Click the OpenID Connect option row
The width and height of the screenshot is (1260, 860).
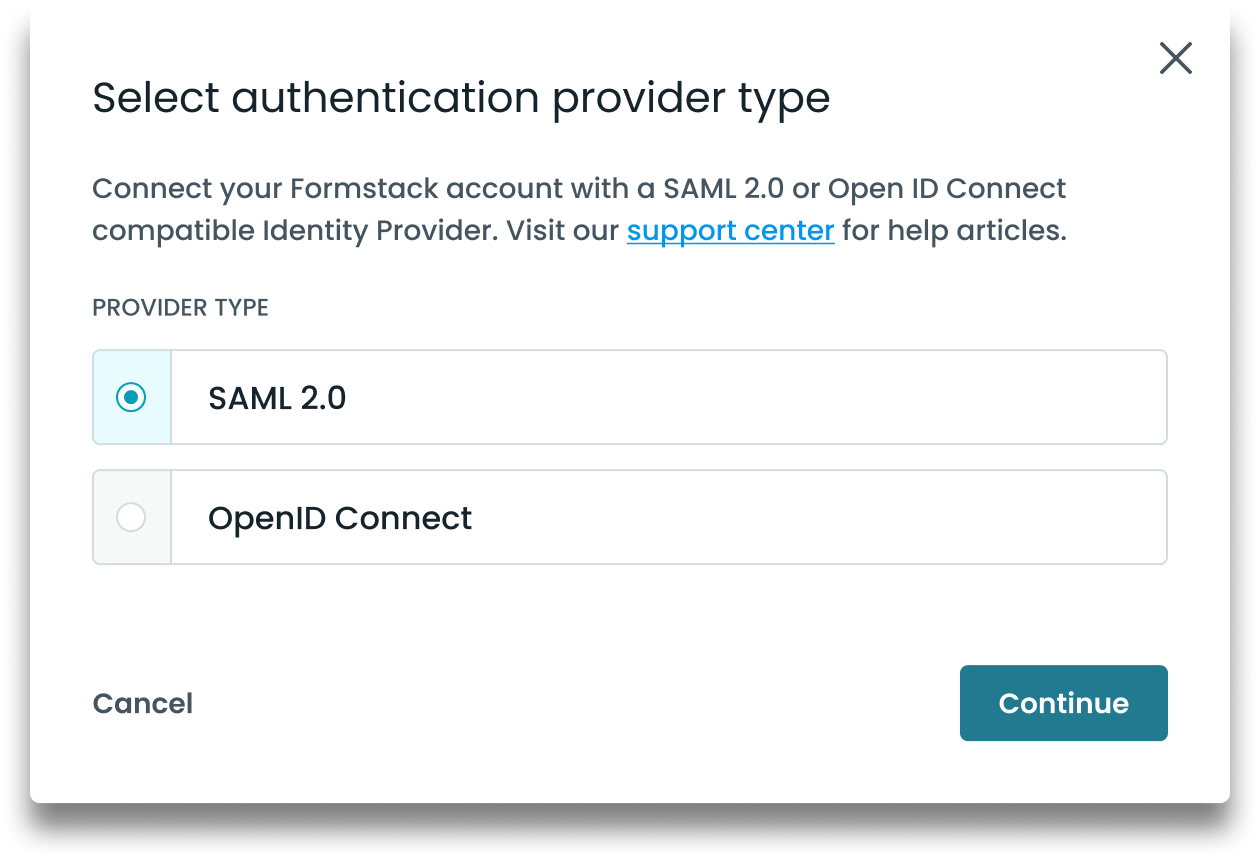[x=630, y=517]
